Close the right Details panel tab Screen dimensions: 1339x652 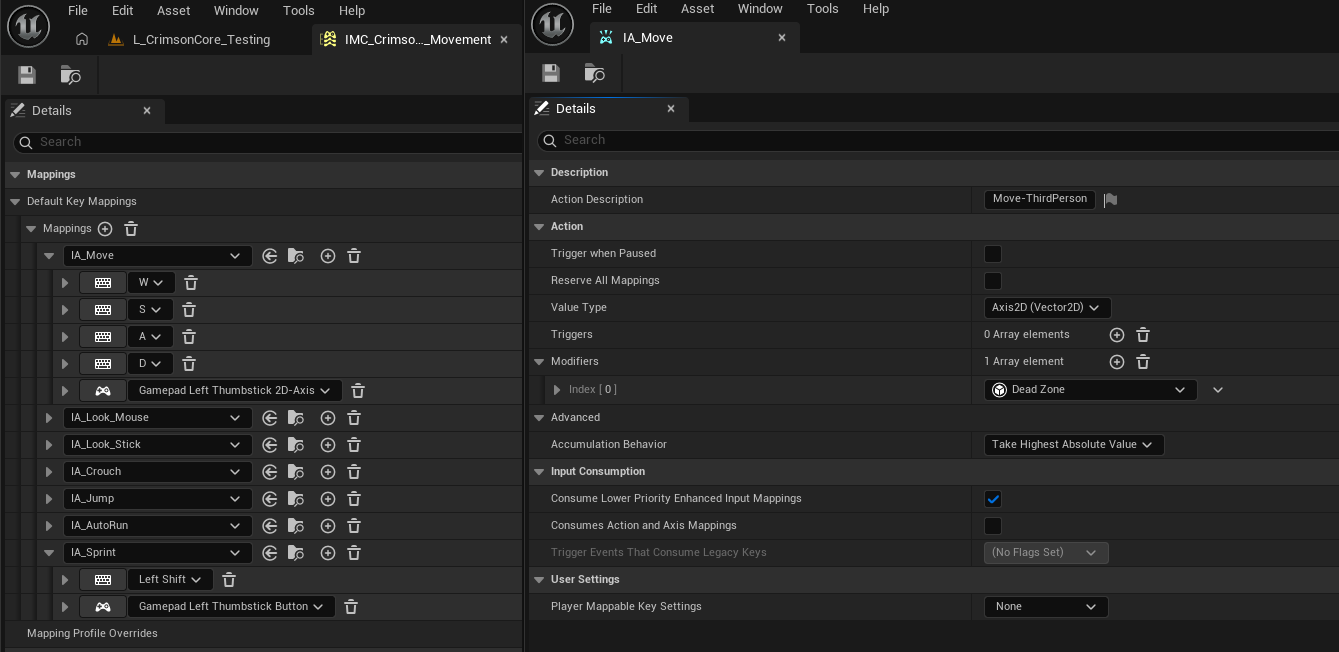point(671,109)
